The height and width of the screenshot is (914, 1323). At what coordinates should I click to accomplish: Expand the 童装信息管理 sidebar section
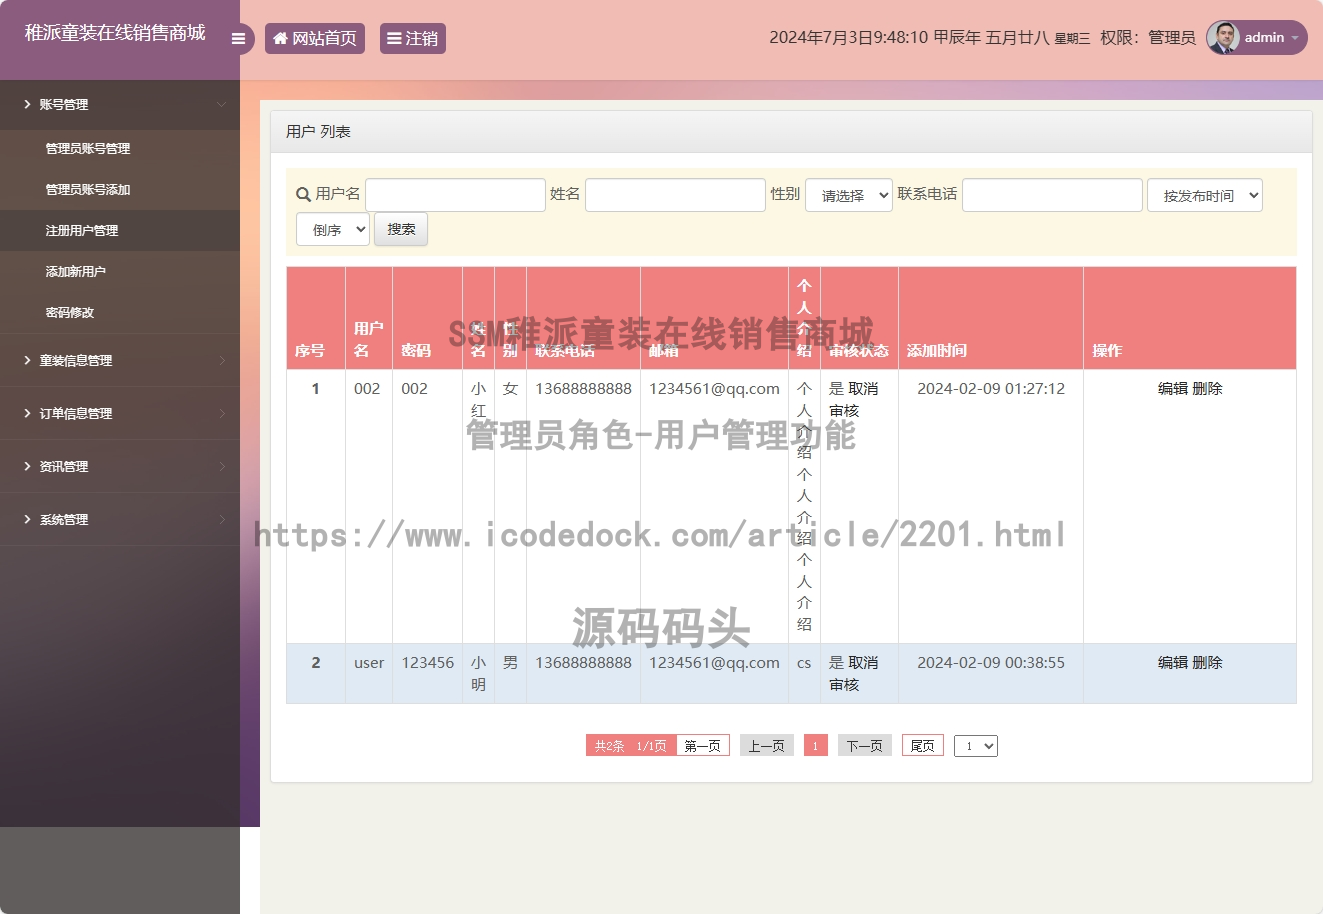120,360
